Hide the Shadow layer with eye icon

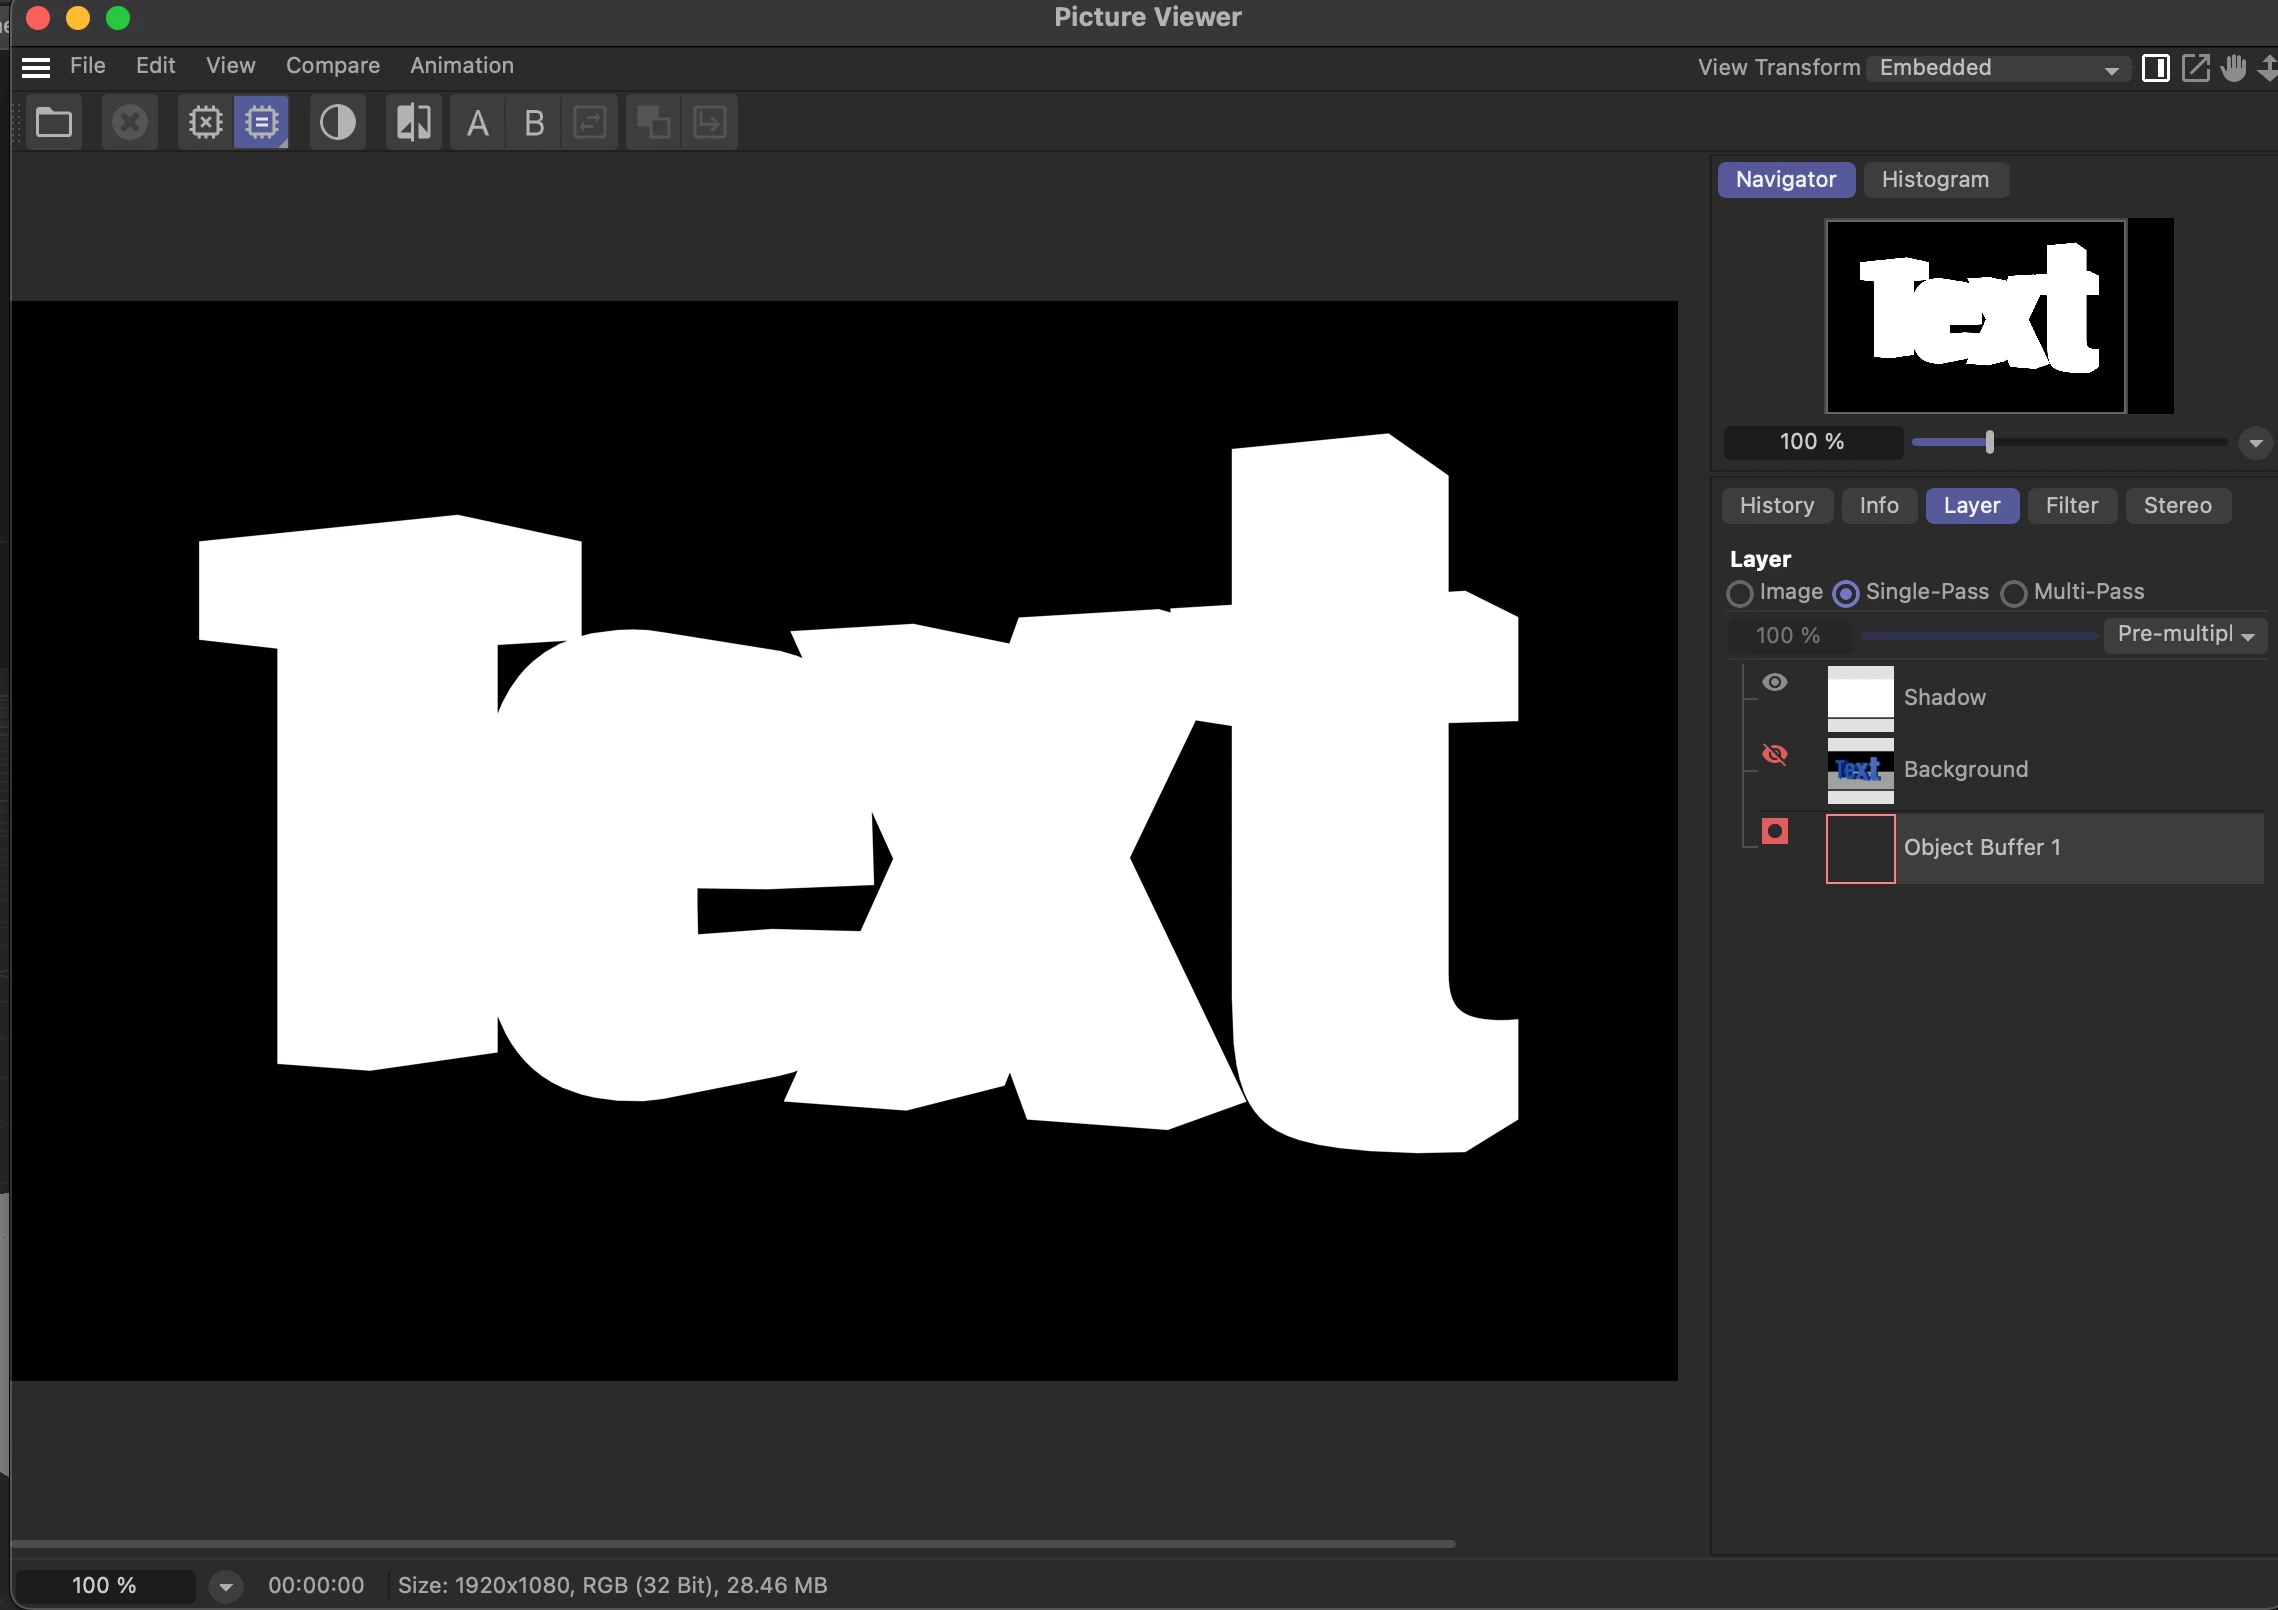tap(1775, 683)
